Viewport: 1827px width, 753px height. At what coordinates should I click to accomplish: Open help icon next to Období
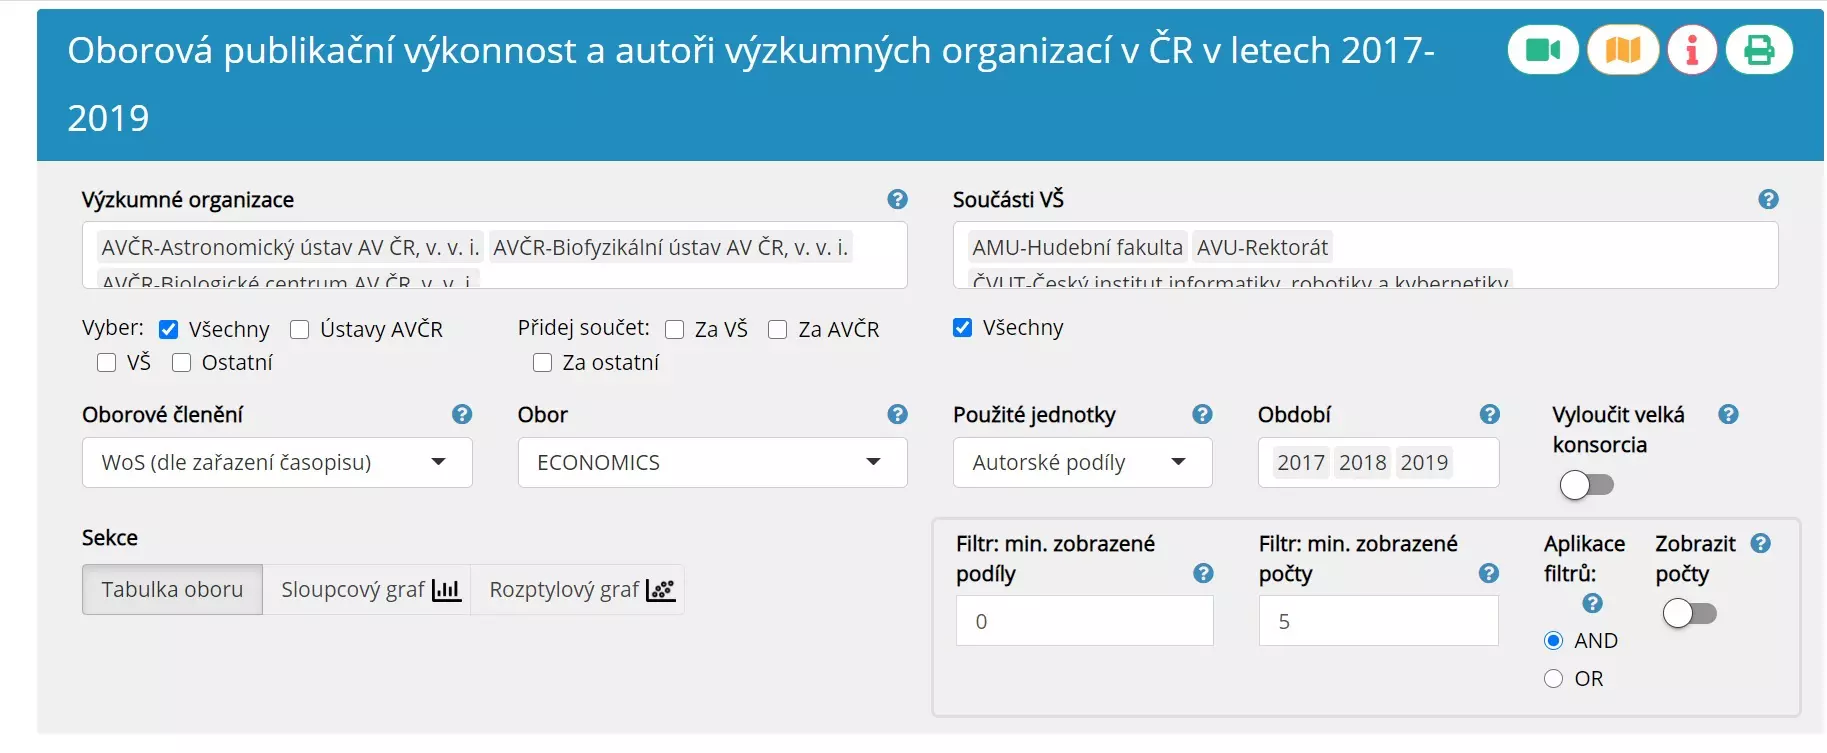[1489, 414]
